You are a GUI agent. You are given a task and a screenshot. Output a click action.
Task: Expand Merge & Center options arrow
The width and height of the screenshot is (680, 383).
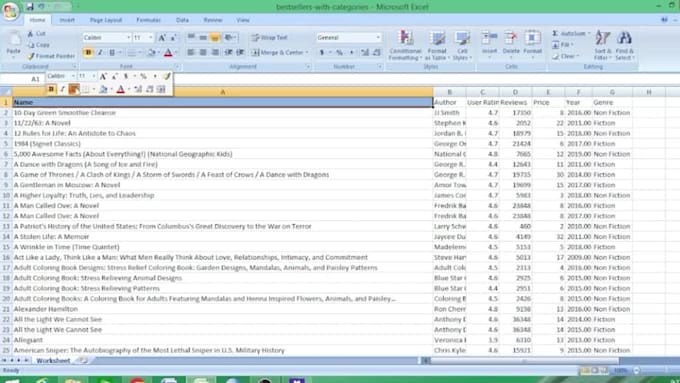[x=307, y=52]
